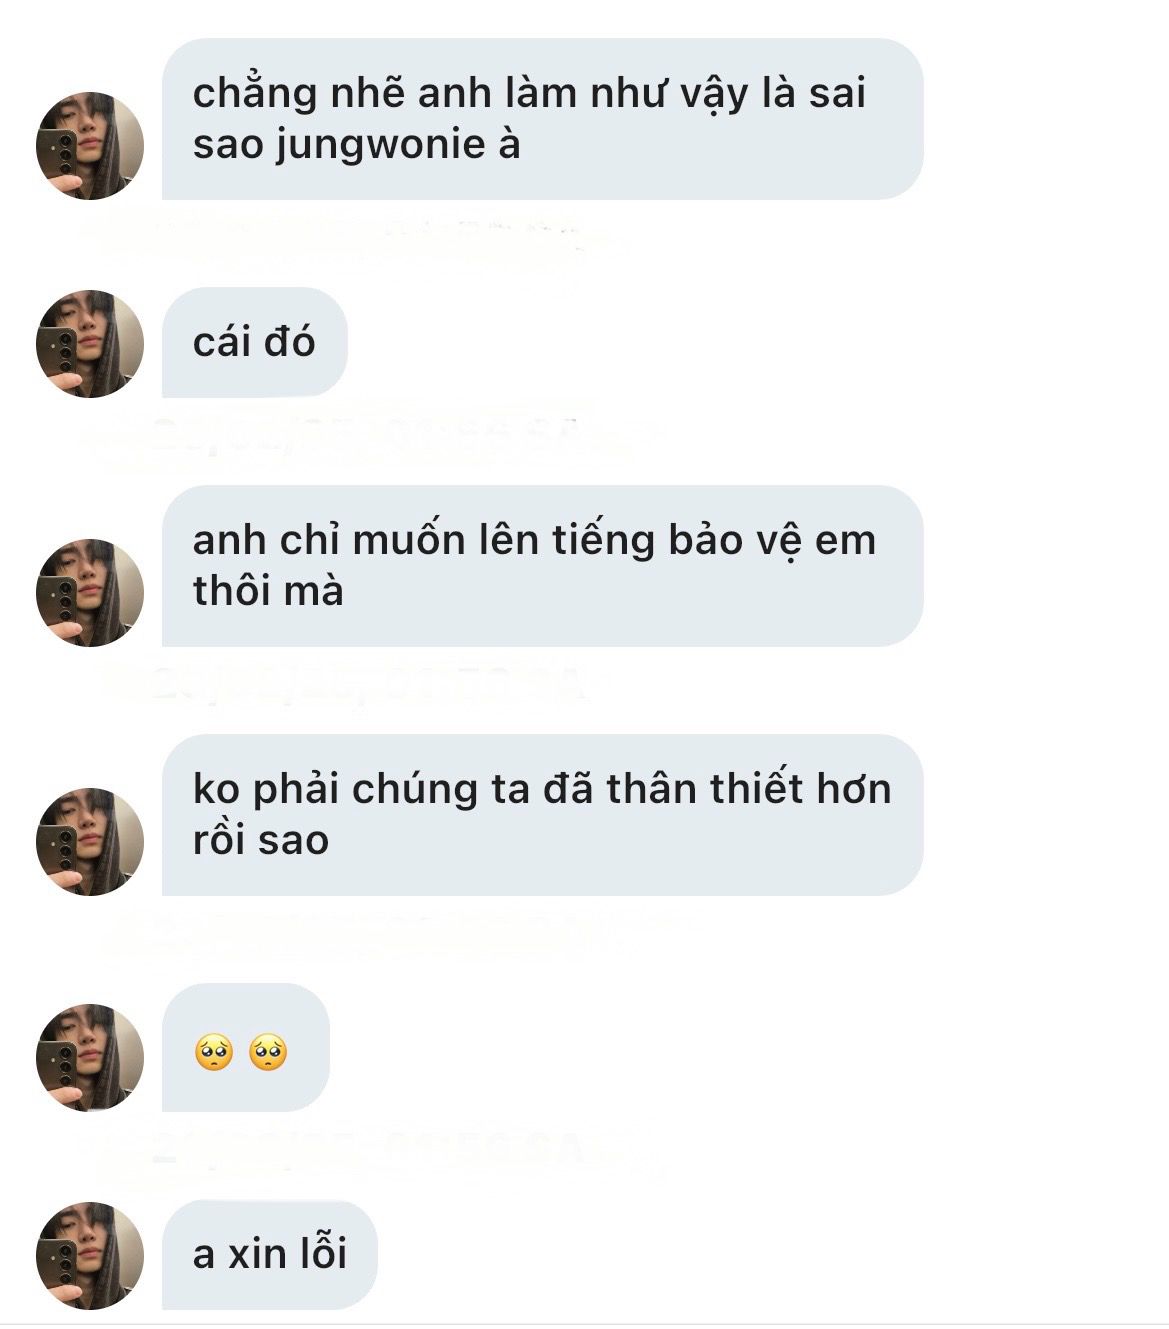Image resolution: width=1169 pixels, height=1329 pixels.
Task: Select the 'ko phải chúng ta đã thân thiết' bubble
Action: point(542,815)
